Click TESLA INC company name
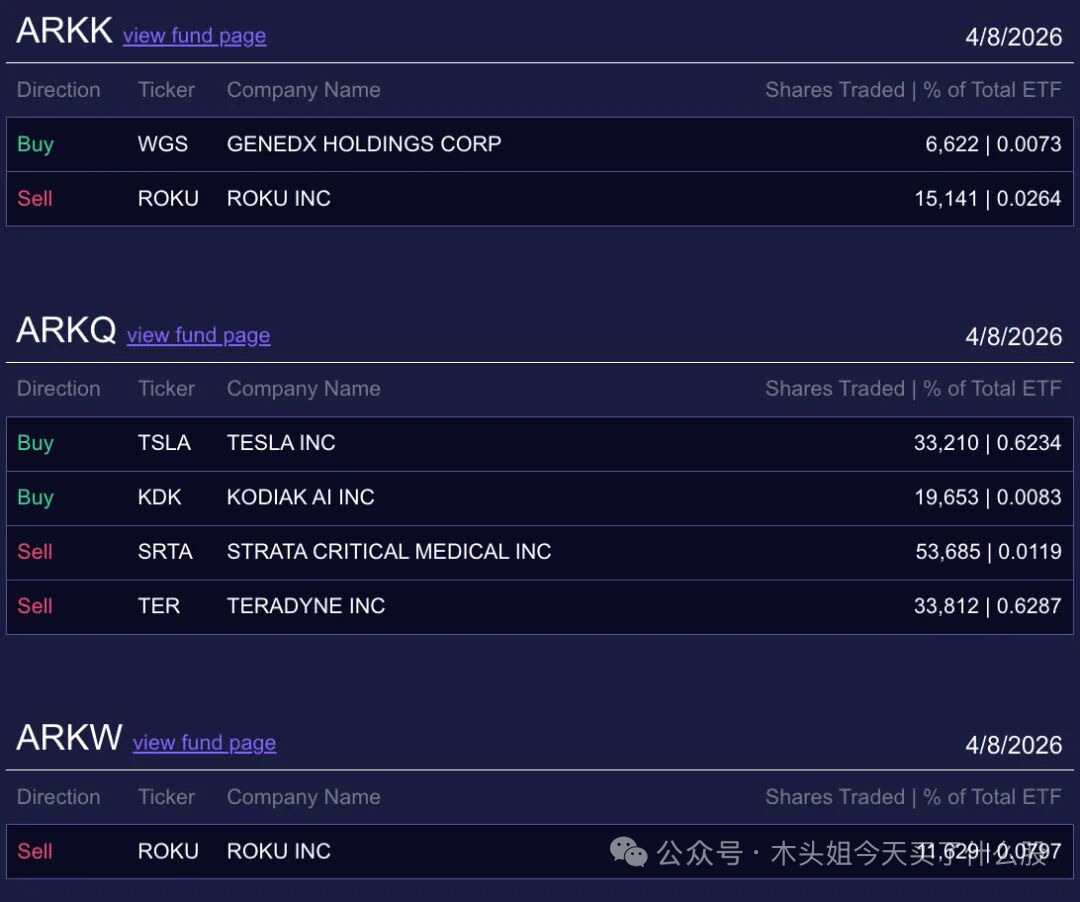Image resolution: width=1080 pixels, height=902 pixels. pos(281,442)
